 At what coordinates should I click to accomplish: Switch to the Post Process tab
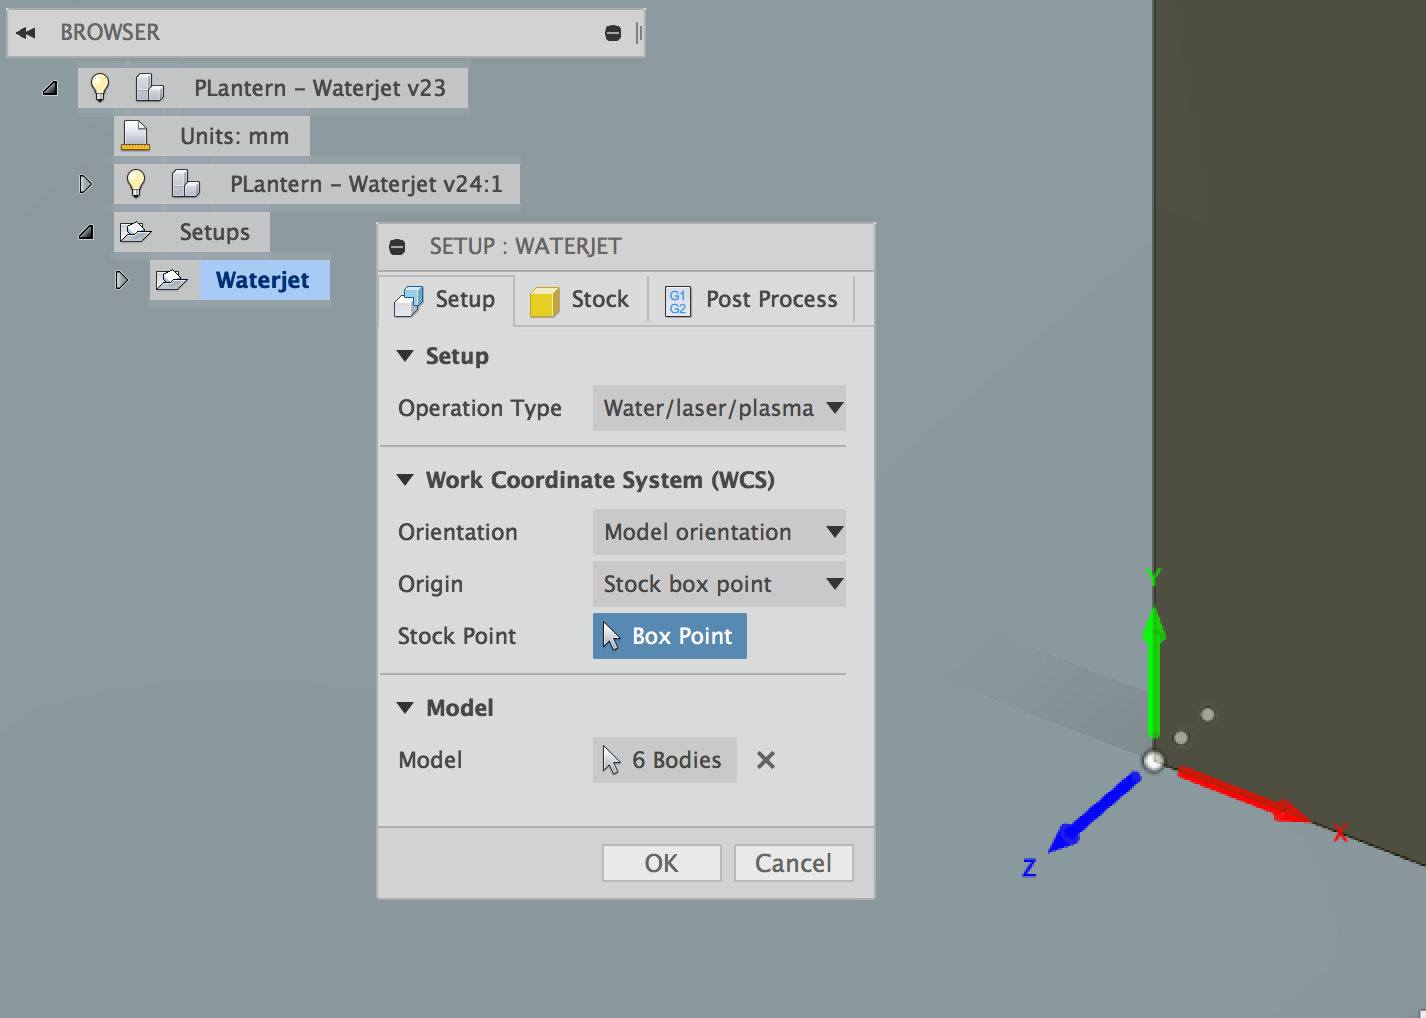click(x=751, y=300)
